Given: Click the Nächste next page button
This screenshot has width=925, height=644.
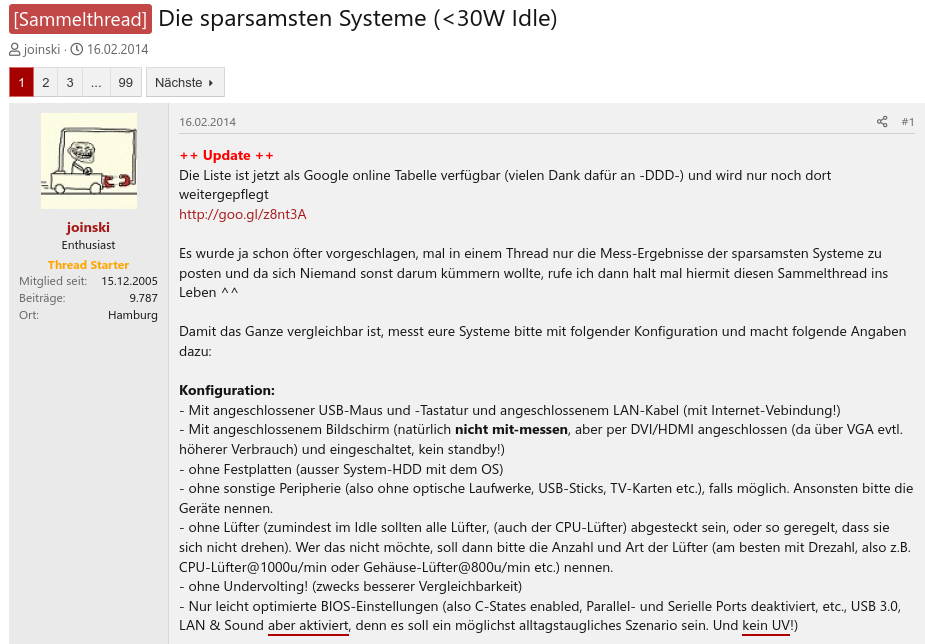Looking at the screenshot, I should click(184, 83).
